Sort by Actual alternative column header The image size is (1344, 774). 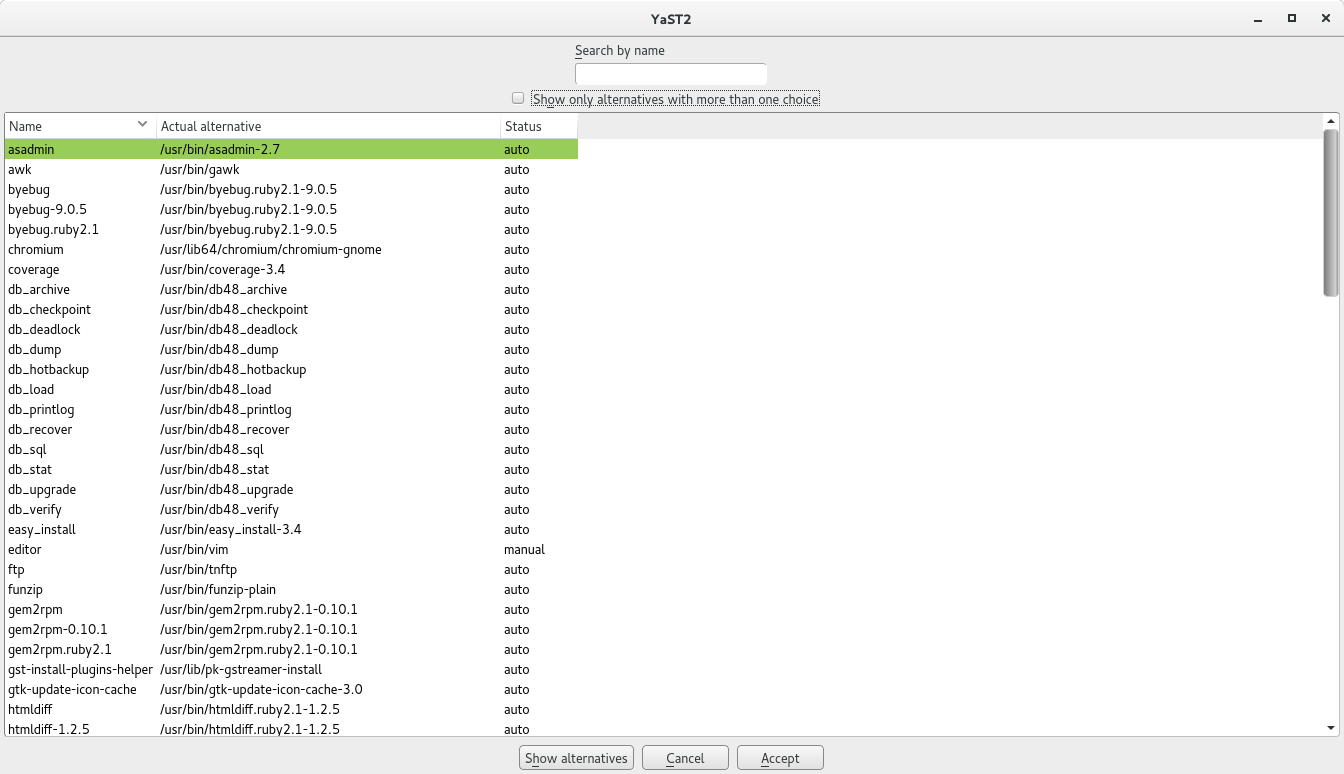[x=328, y=126]
